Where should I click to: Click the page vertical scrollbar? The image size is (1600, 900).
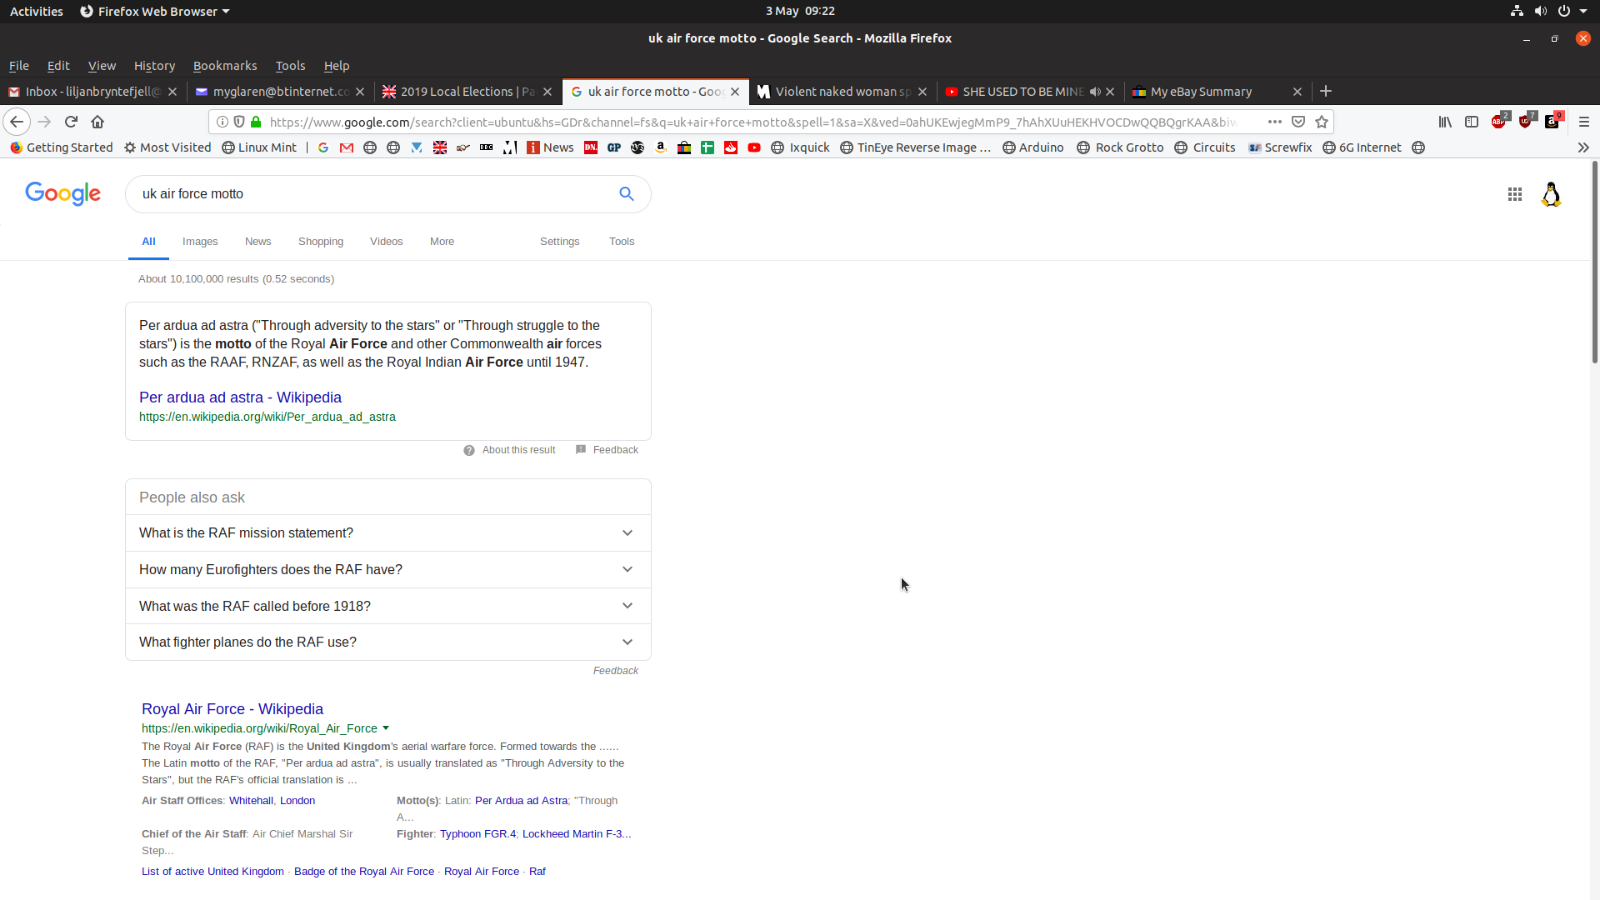[x=1595, y=262]
